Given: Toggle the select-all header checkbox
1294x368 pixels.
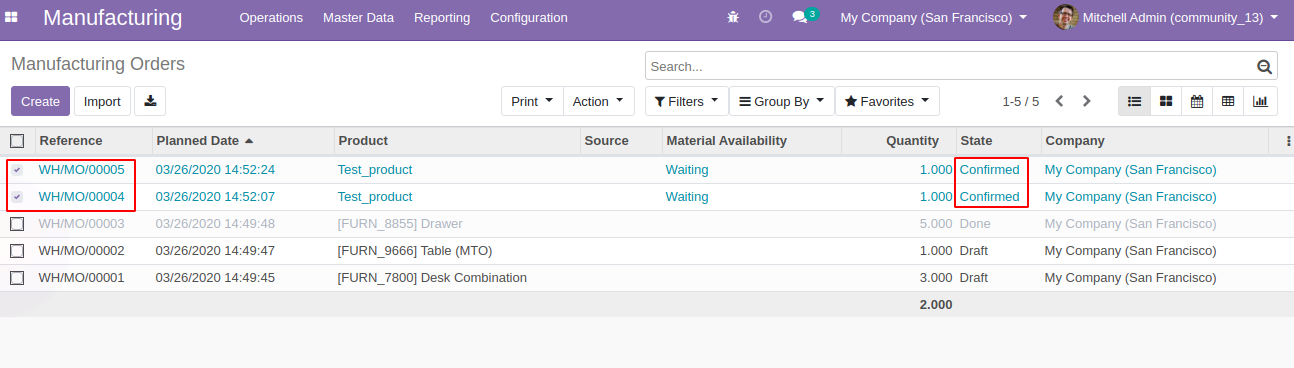Looking at the screenshot, I should coord(17,141).
